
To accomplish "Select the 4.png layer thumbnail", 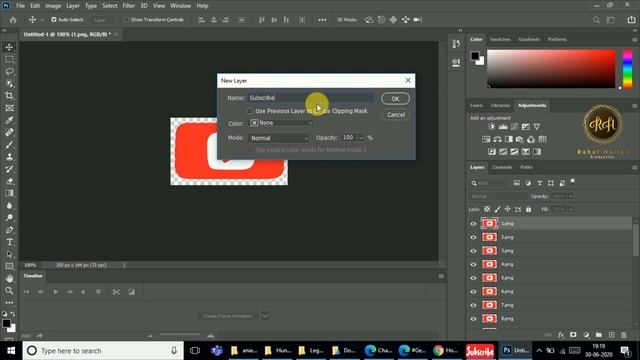I will coord(489,264).
